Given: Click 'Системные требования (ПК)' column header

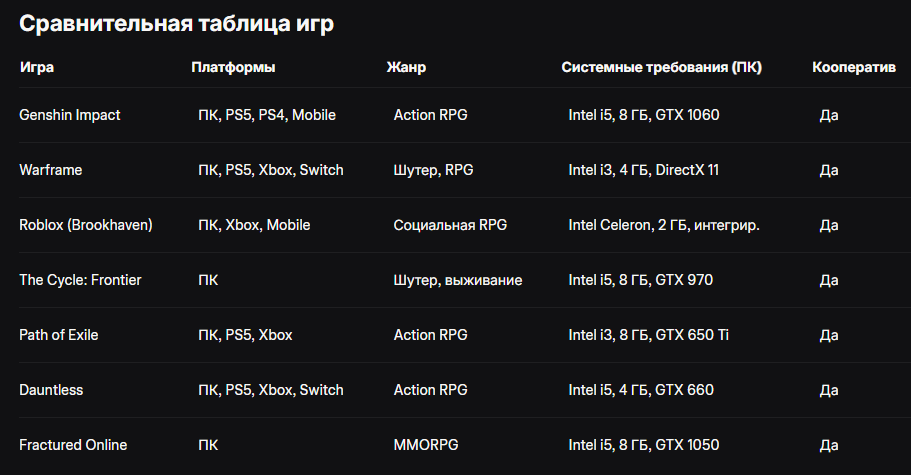Looking at the screenshot, I should 661,67.
